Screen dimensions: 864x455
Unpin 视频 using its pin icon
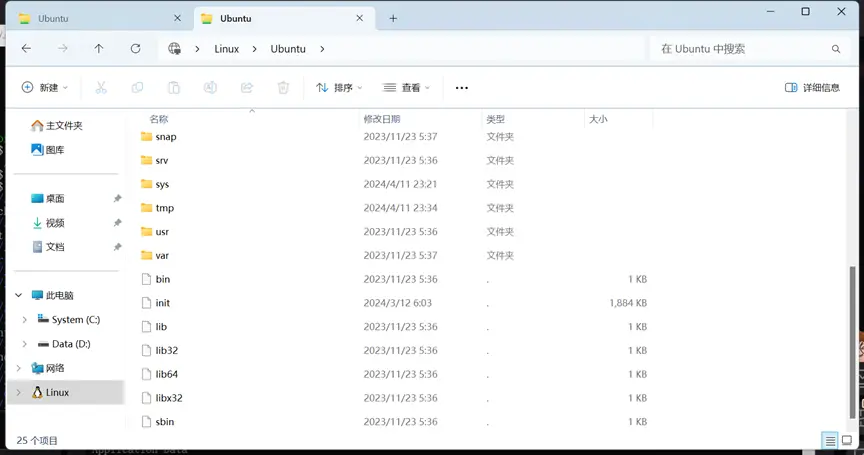pos(117,223)
